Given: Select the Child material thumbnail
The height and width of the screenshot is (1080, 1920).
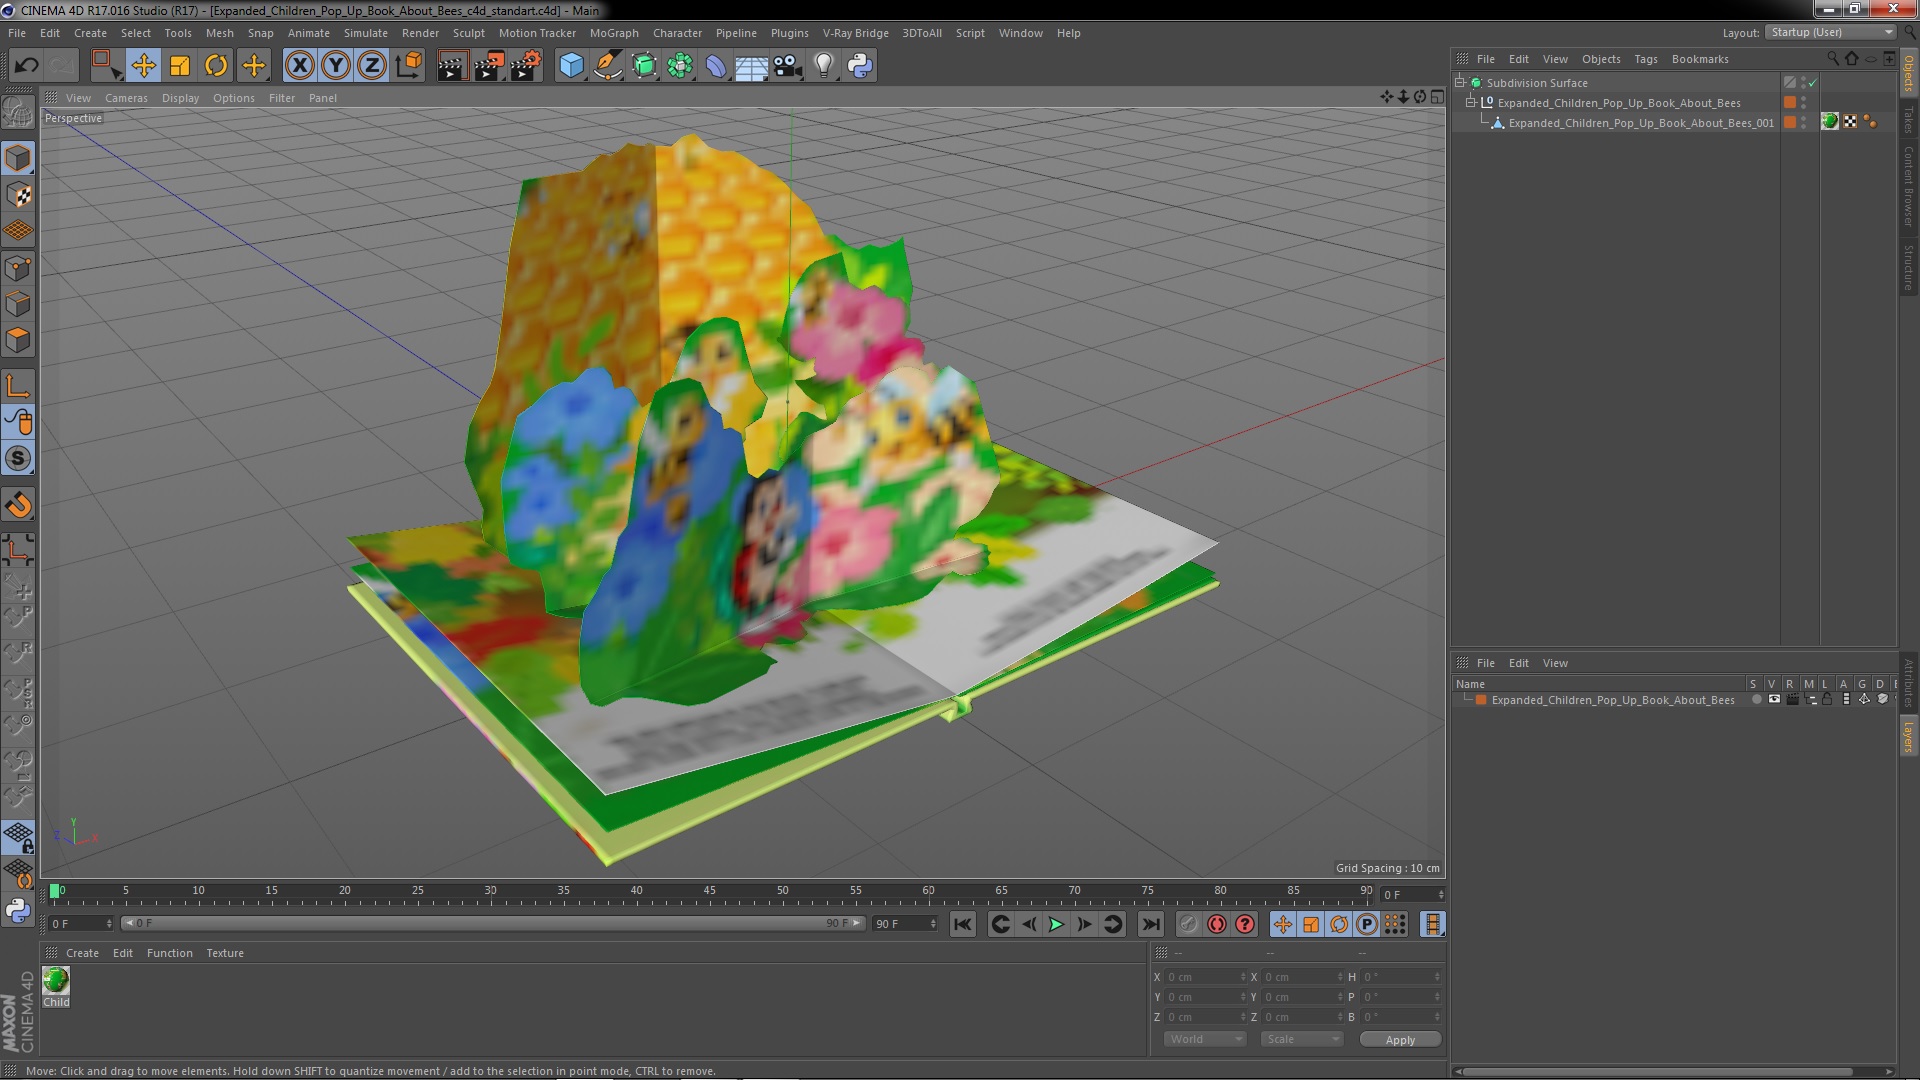Looking at the screenshot, I should pos(56,981).
